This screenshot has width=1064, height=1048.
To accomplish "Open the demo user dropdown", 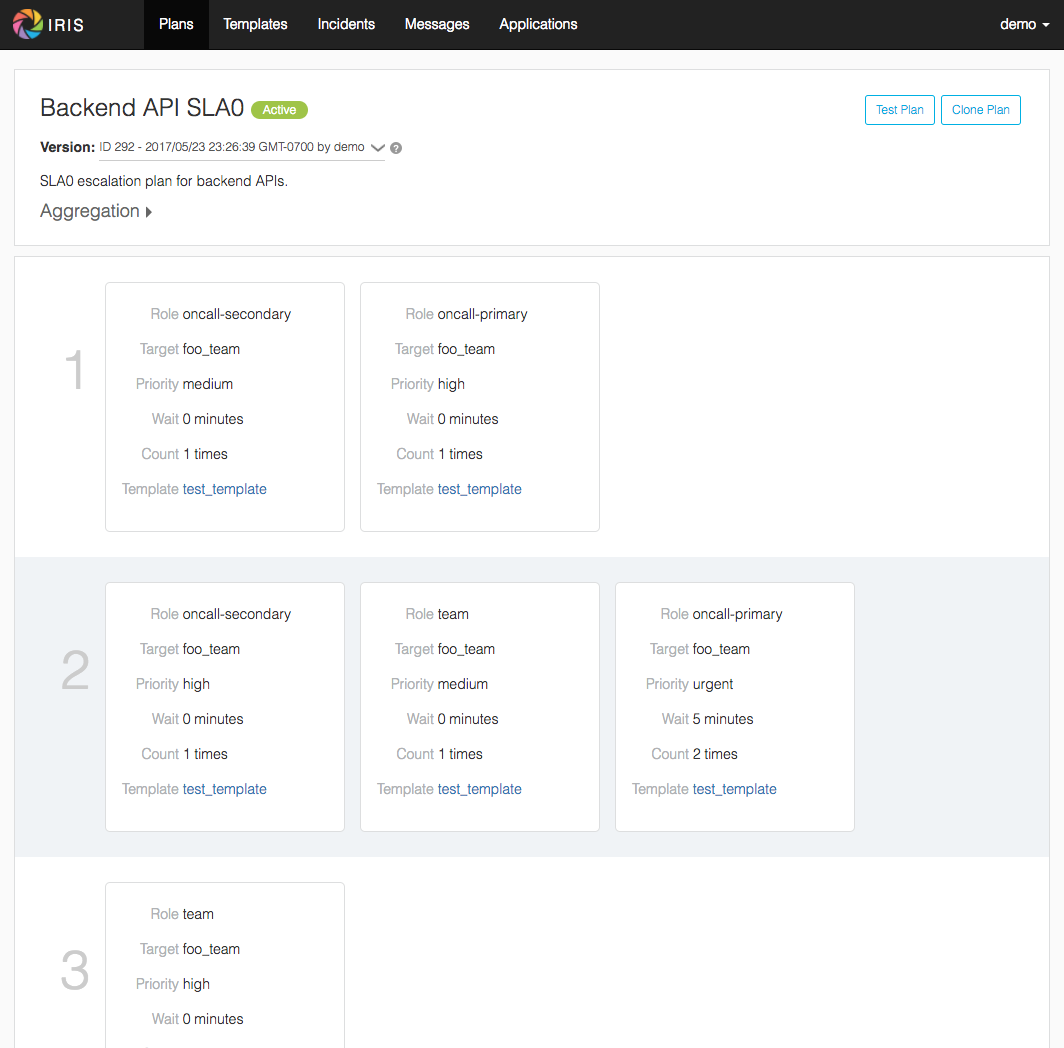I will pos(1025,24).
